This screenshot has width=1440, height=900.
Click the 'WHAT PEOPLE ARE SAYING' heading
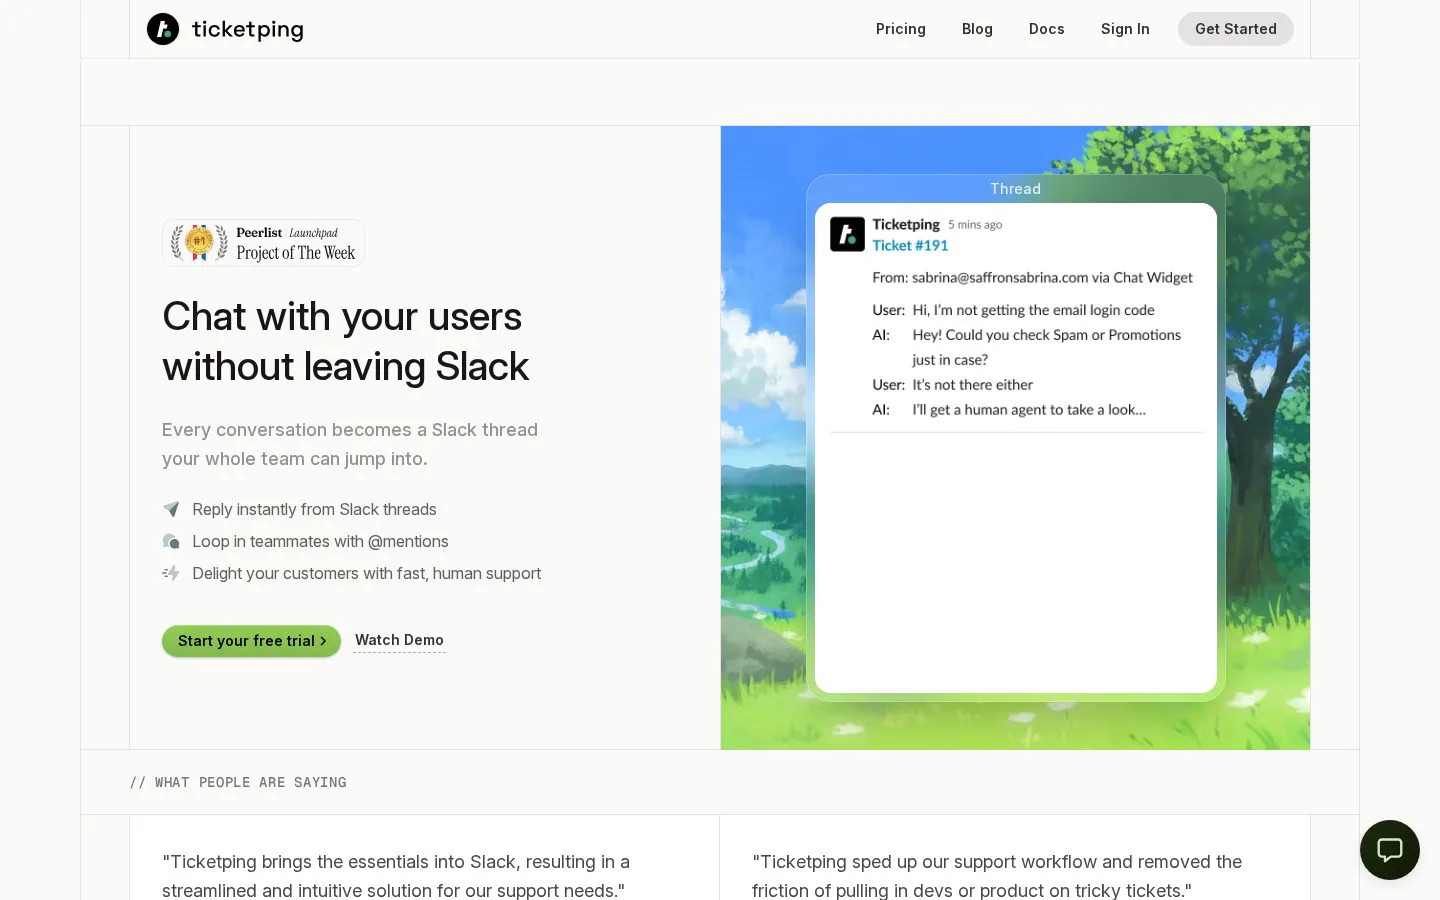tap(238, 782)
